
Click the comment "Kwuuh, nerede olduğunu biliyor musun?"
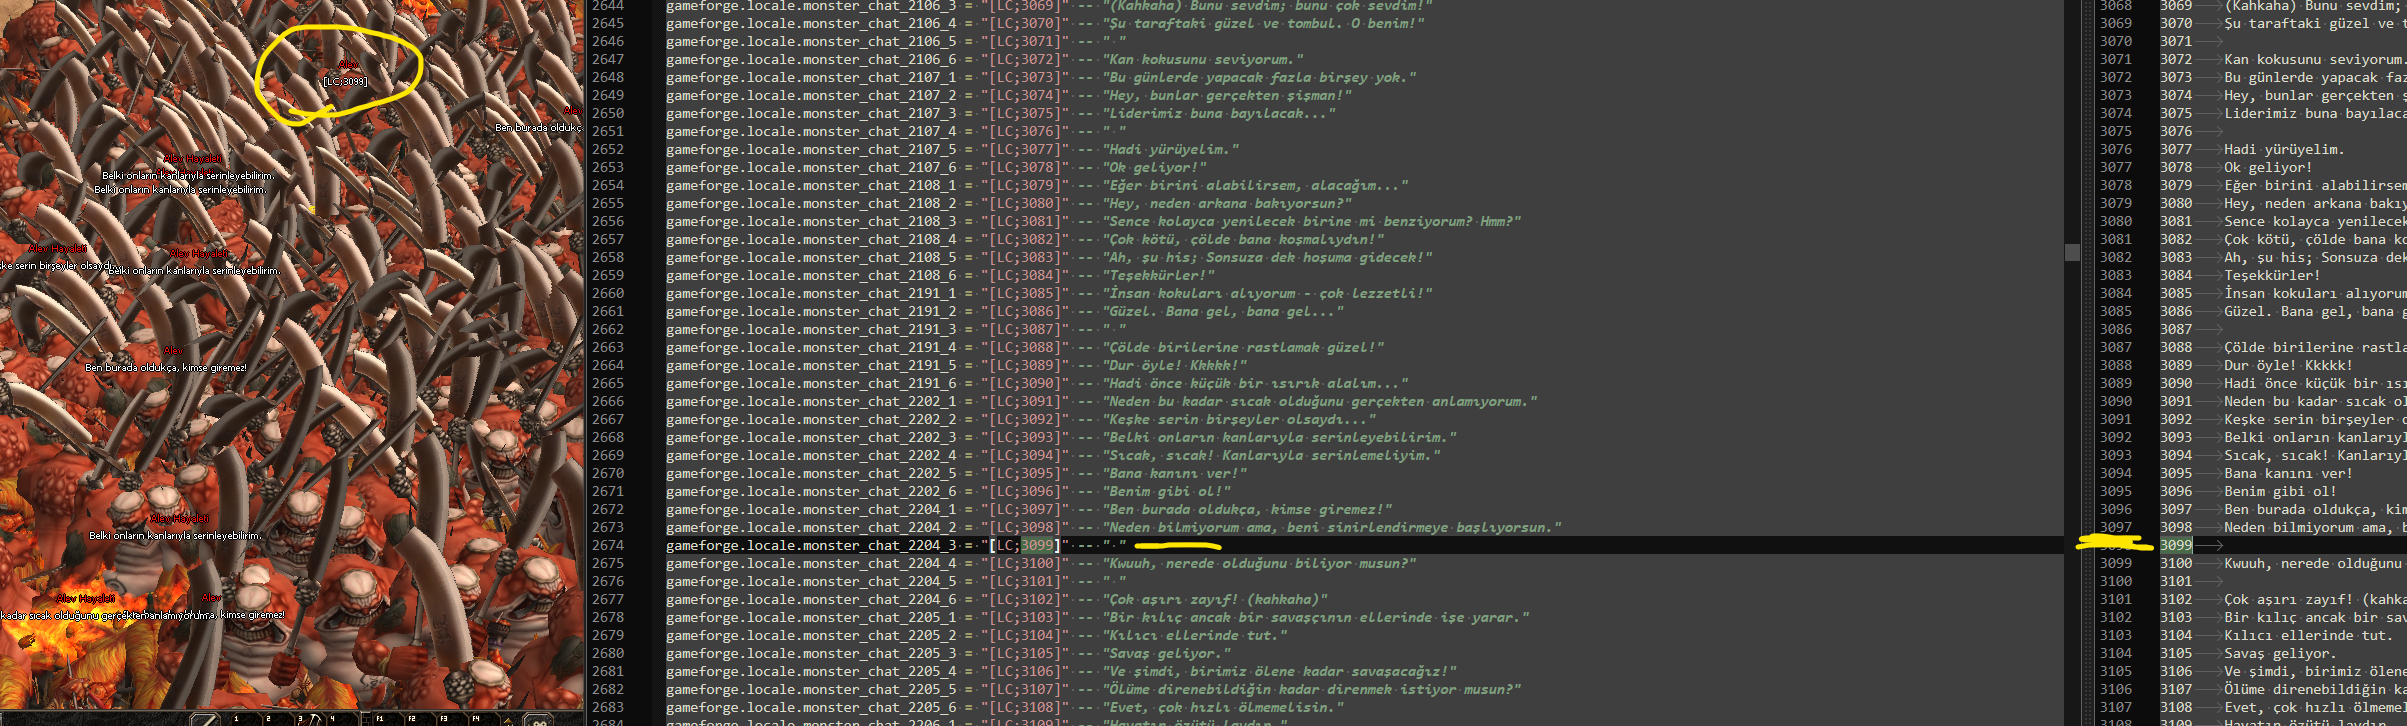pos(1260,563)
